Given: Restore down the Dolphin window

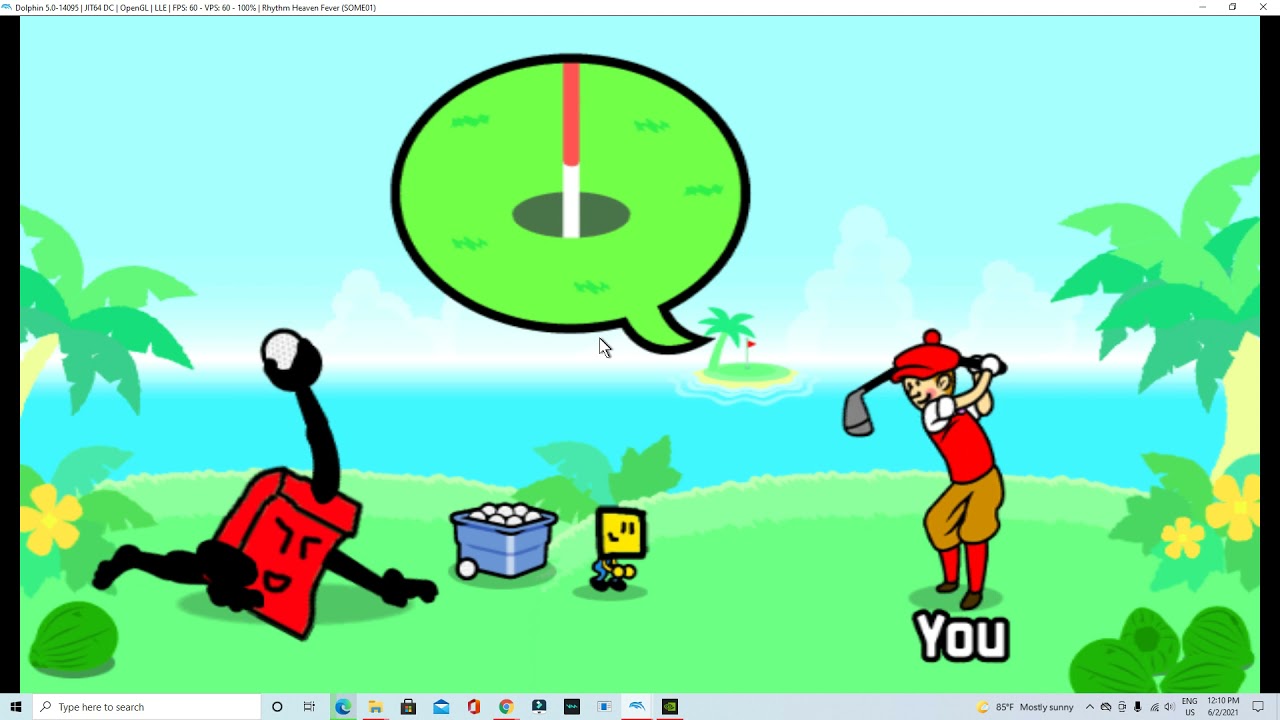Looking at the screenshot, I should (x=1232, y=7).
